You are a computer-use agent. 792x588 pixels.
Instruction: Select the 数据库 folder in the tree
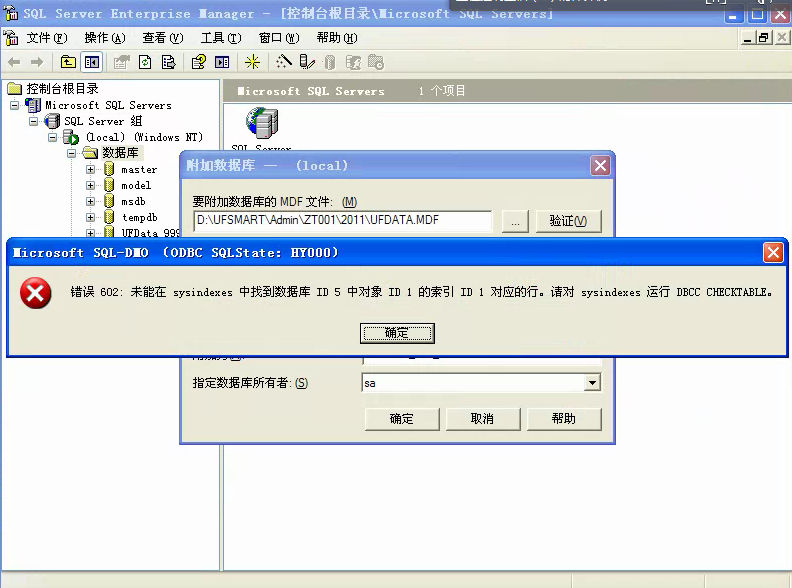click(x=120, y=153)
